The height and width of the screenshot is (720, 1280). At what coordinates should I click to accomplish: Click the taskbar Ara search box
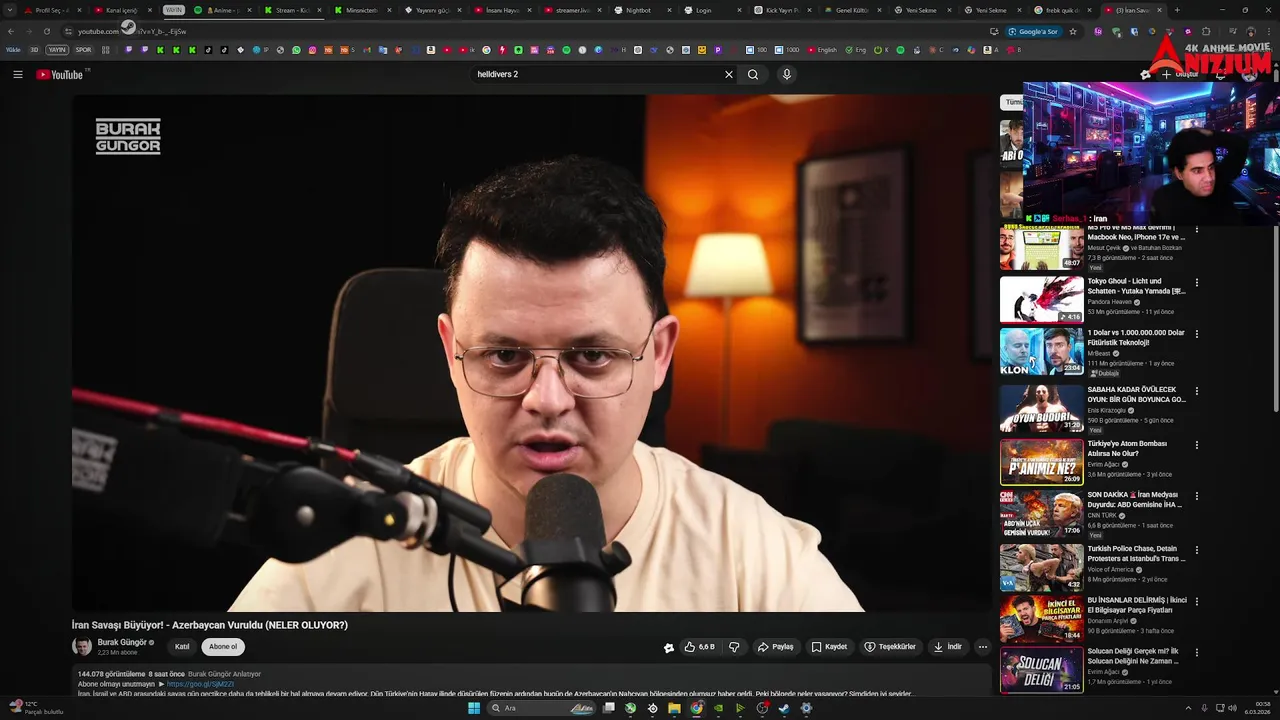(541, 708)
